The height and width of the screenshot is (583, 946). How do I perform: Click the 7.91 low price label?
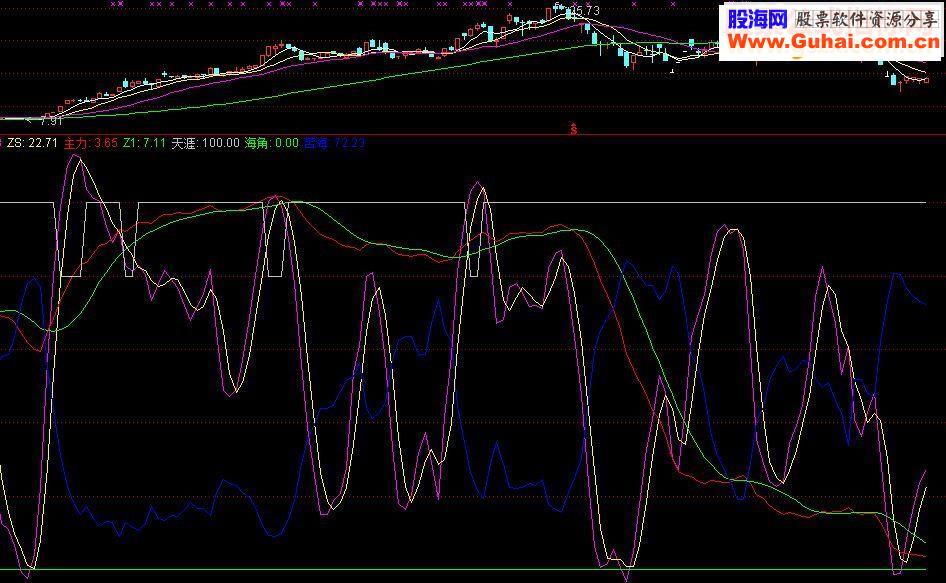(51, 121)
